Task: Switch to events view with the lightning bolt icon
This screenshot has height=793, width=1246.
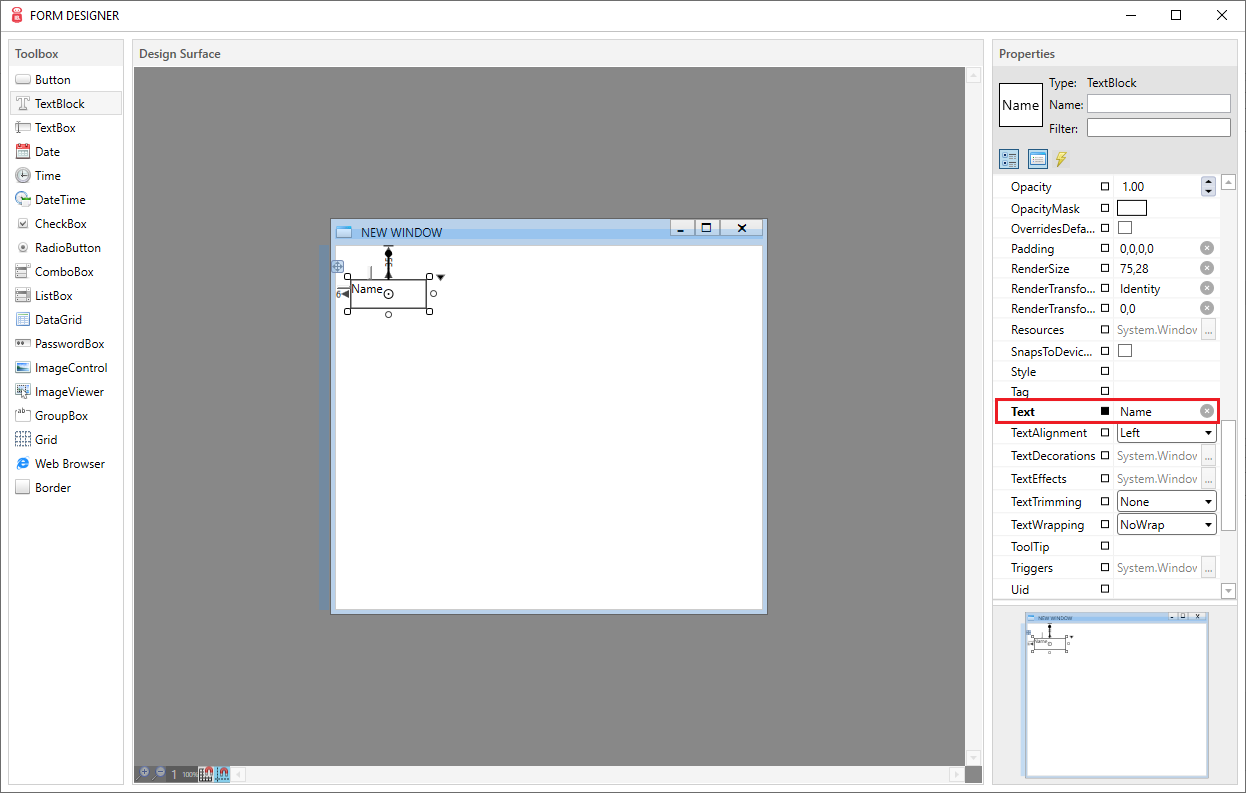Action: coord(1061,158)
